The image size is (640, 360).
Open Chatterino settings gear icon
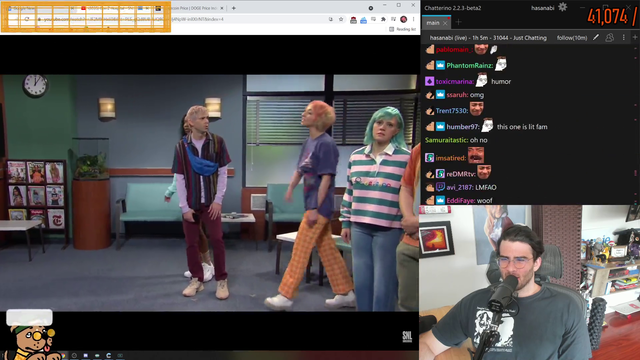[x=562, y=7]
